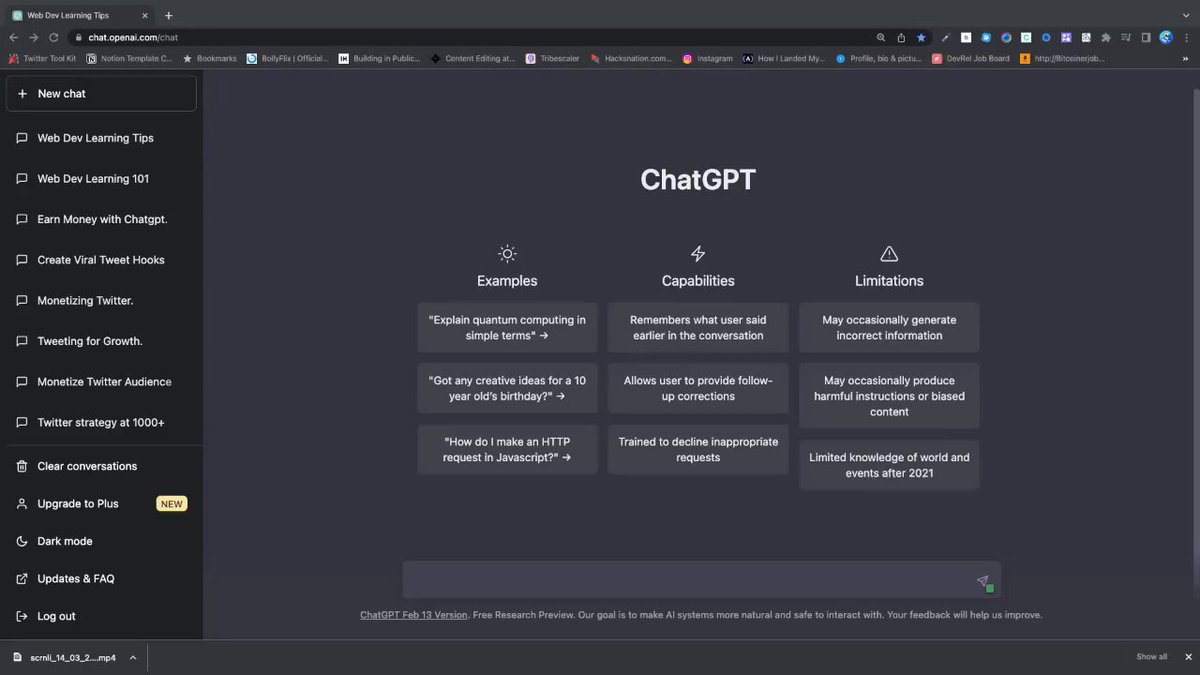This screenshot has height=675, width=1200.
Task: Click the eyedropper extension icon in toolbar
Action: [x=946, y=37]
